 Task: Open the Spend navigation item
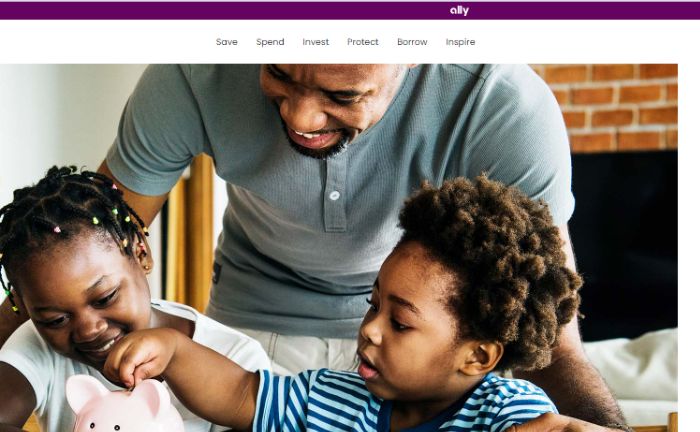click(x=270, y=42)
